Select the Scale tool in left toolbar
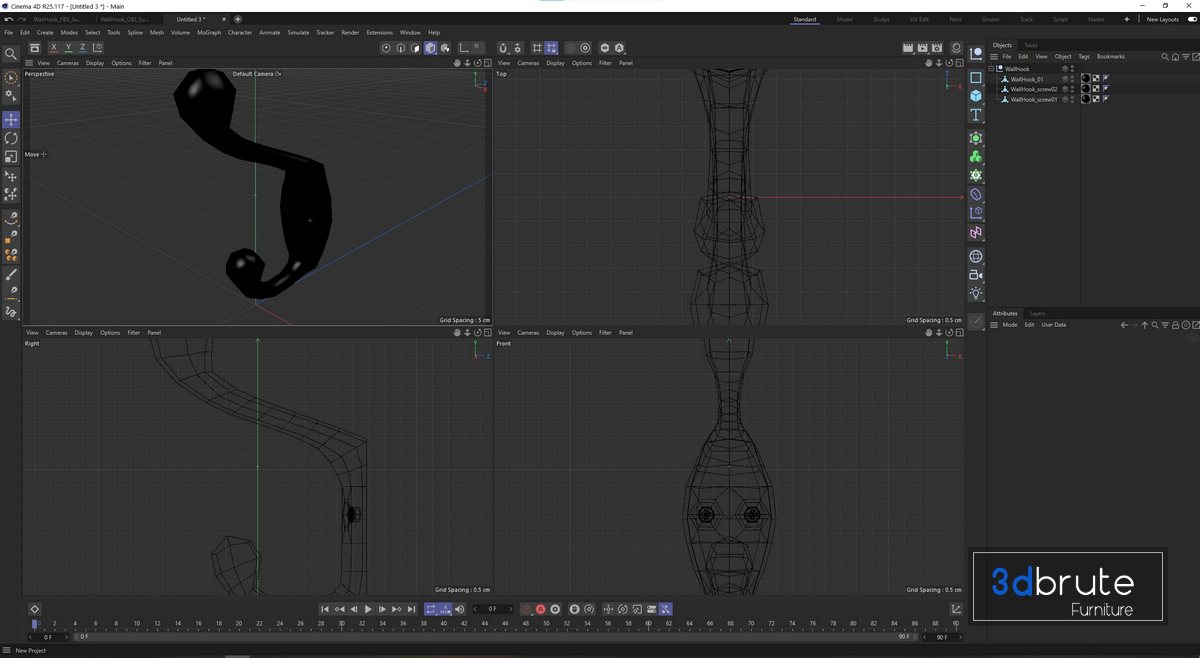 [x=11, y=157]
